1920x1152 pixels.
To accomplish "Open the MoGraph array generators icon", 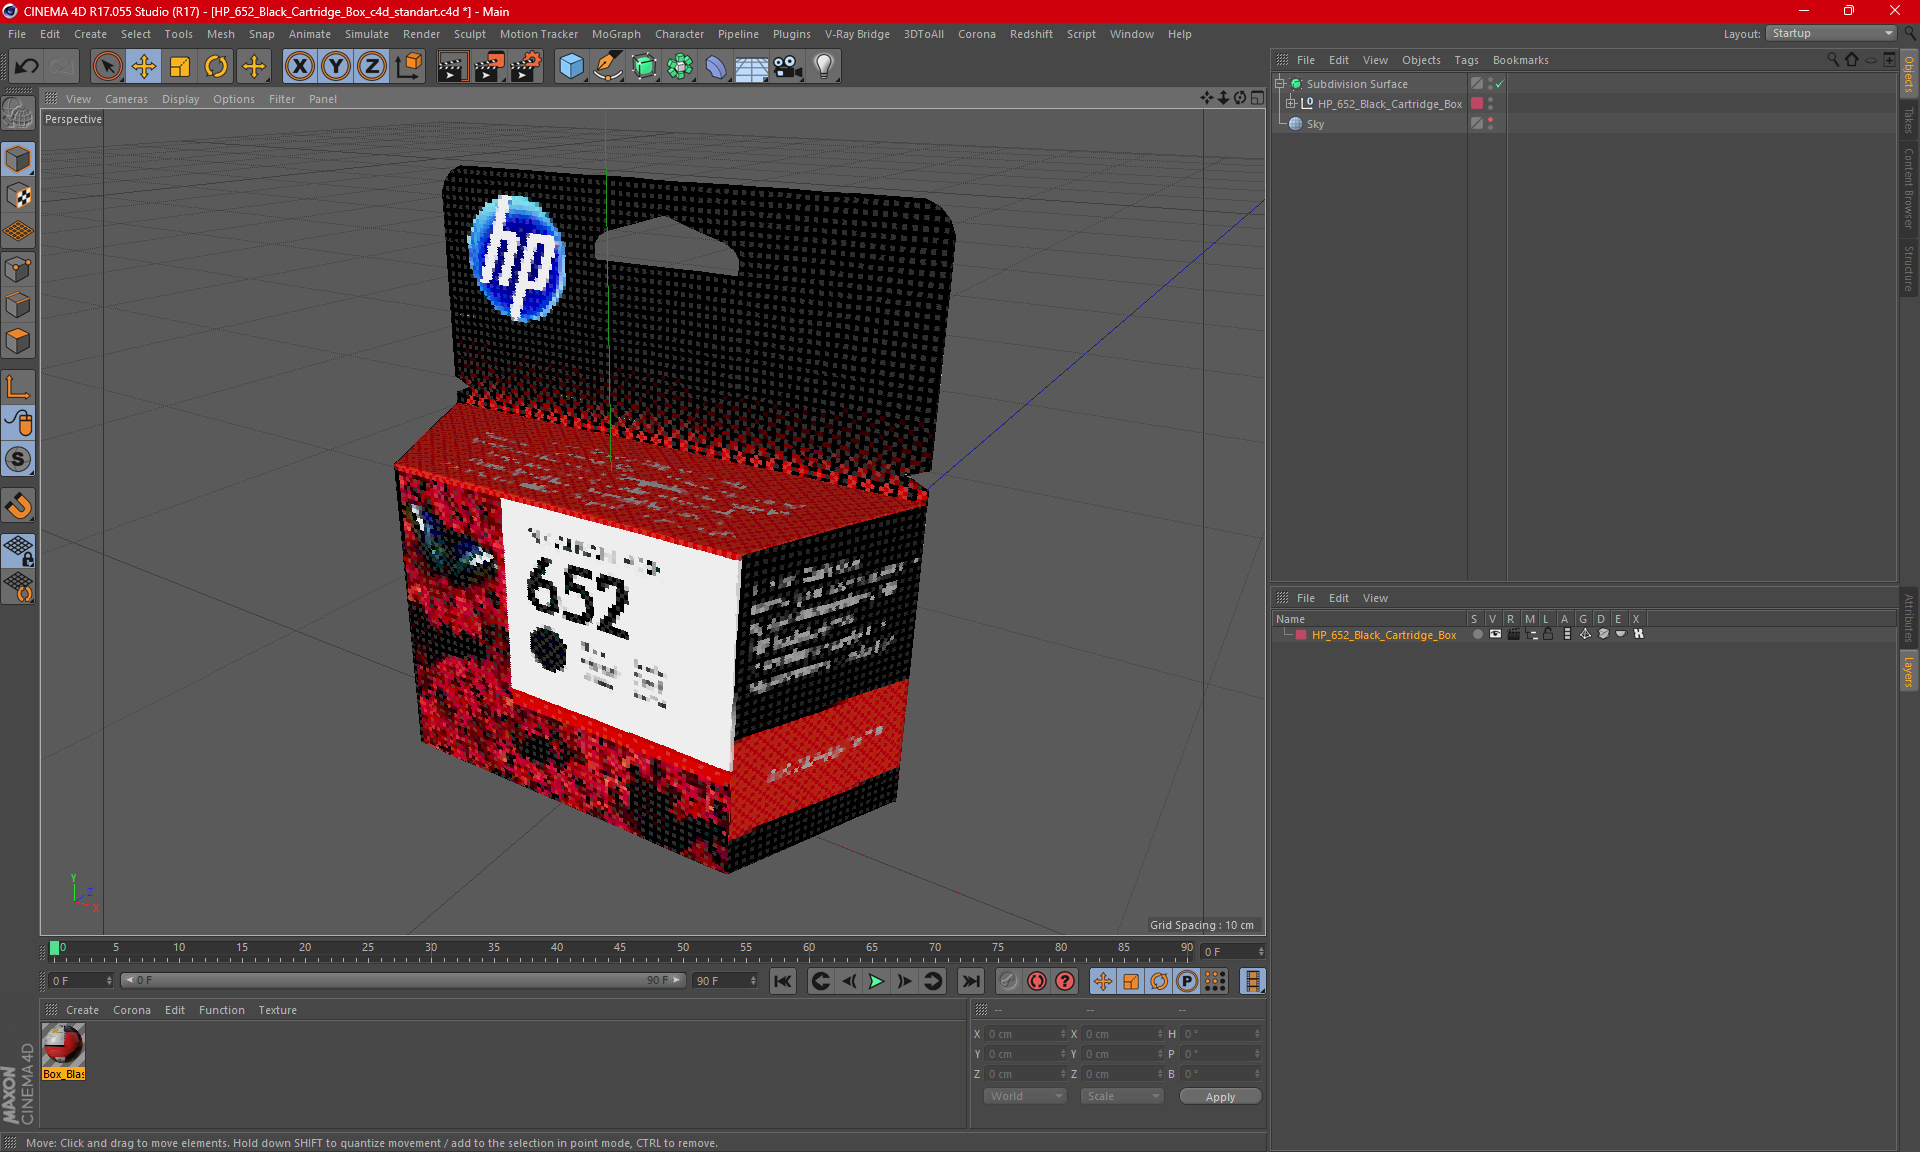I will click(x=680, y=66).
